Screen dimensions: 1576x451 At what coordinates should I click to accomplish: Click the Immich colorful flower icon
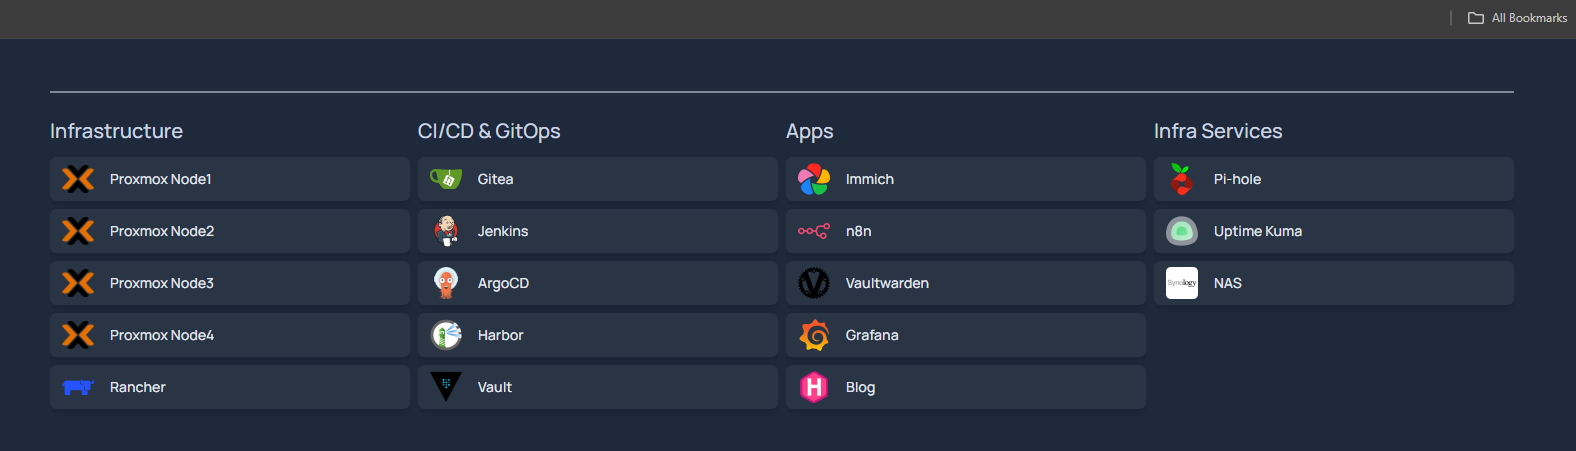coord(814,179)
